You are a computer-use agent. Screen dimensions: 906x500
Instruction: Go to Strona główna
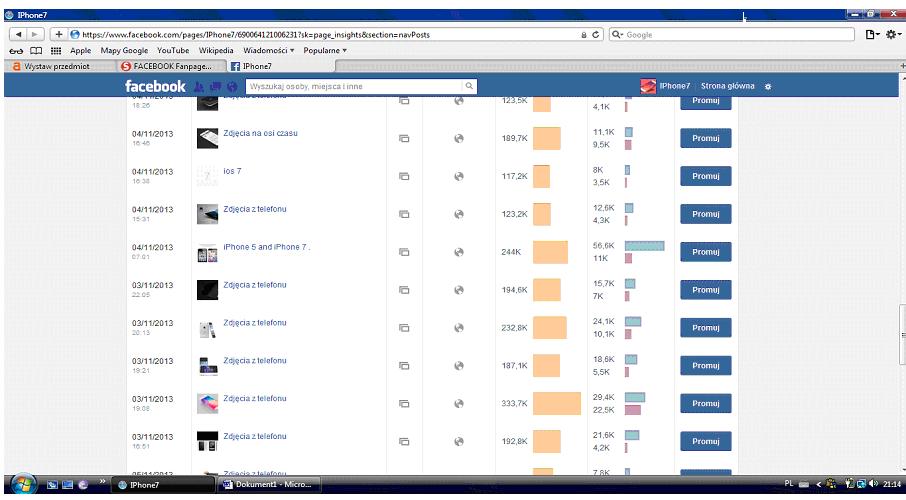(x=727, y=86)
